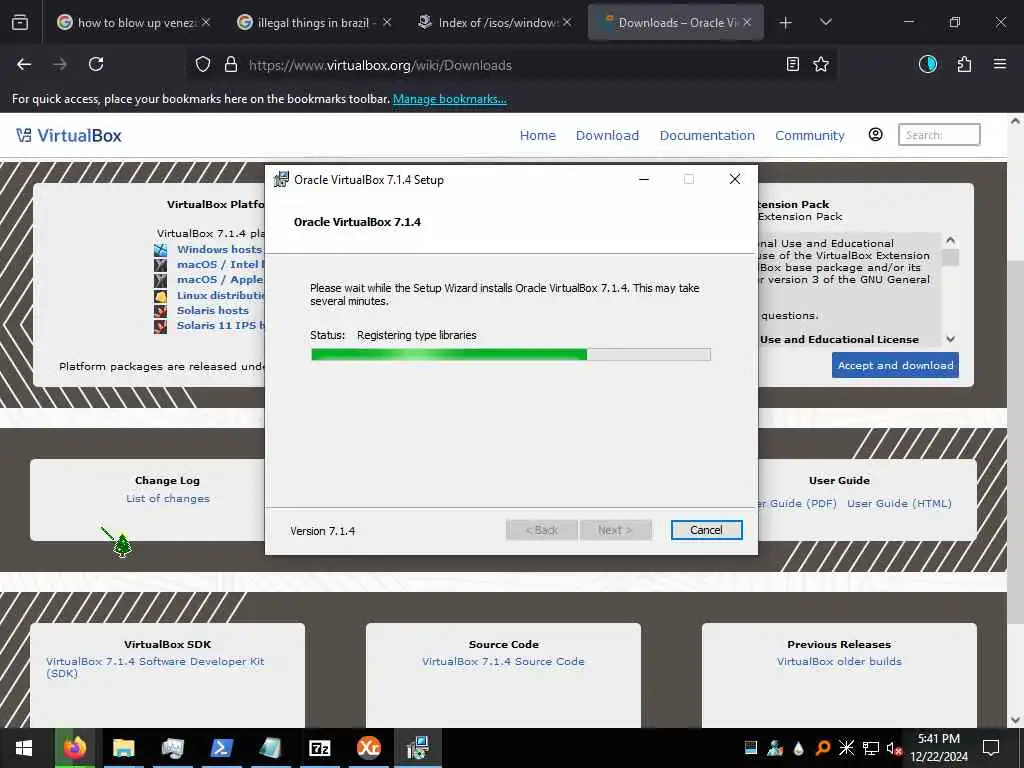This screenshot has height=768, width=1024.
Task: Close the 'how to blow up' tab
Action: [x=206, y=22]
